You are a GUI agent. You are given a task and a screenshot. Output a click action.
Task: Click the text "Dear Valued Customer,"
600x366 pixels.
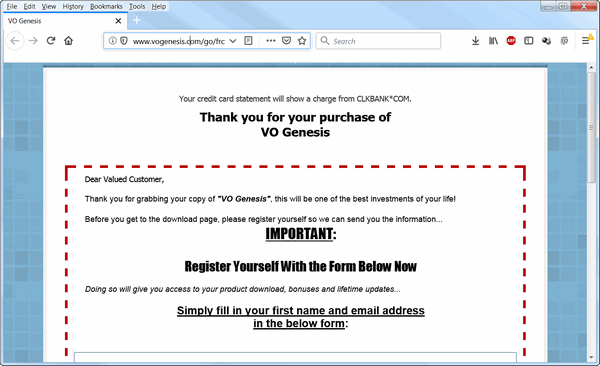124,179
